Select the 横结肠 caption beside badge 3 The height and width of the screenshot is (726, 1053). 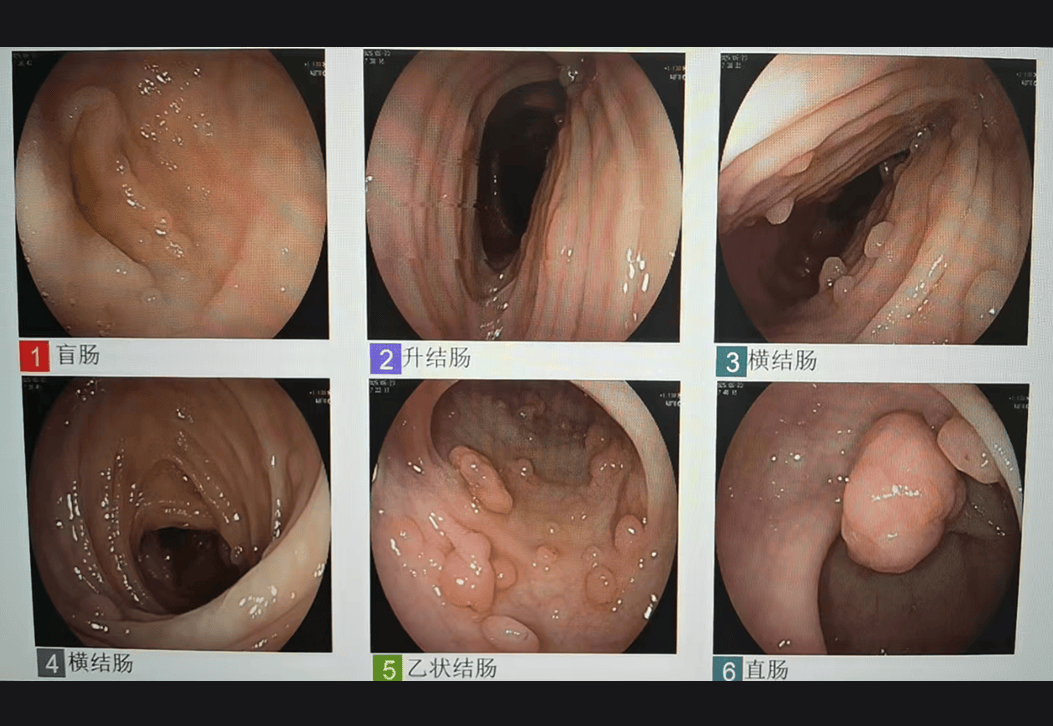point(782,360)
